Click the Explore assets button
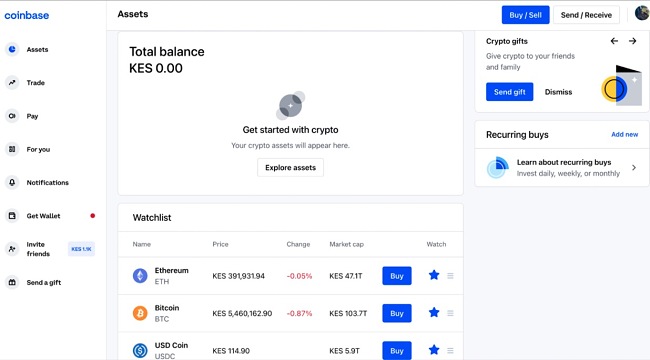This screenshot has width=650, height=360. tap(291, 168)
